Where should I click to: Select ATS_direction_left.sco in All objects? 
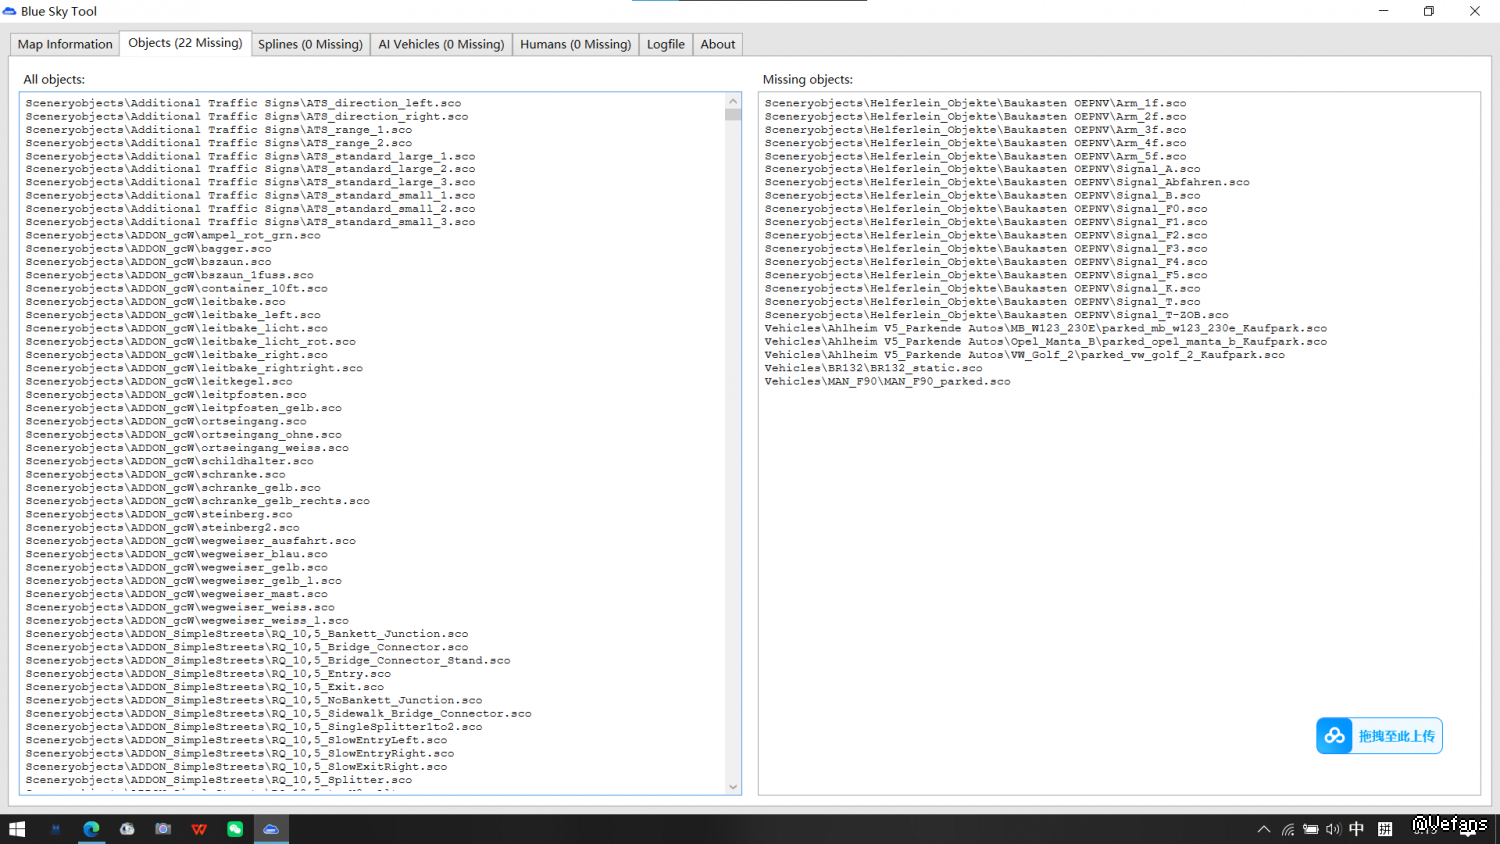(244, 103)
